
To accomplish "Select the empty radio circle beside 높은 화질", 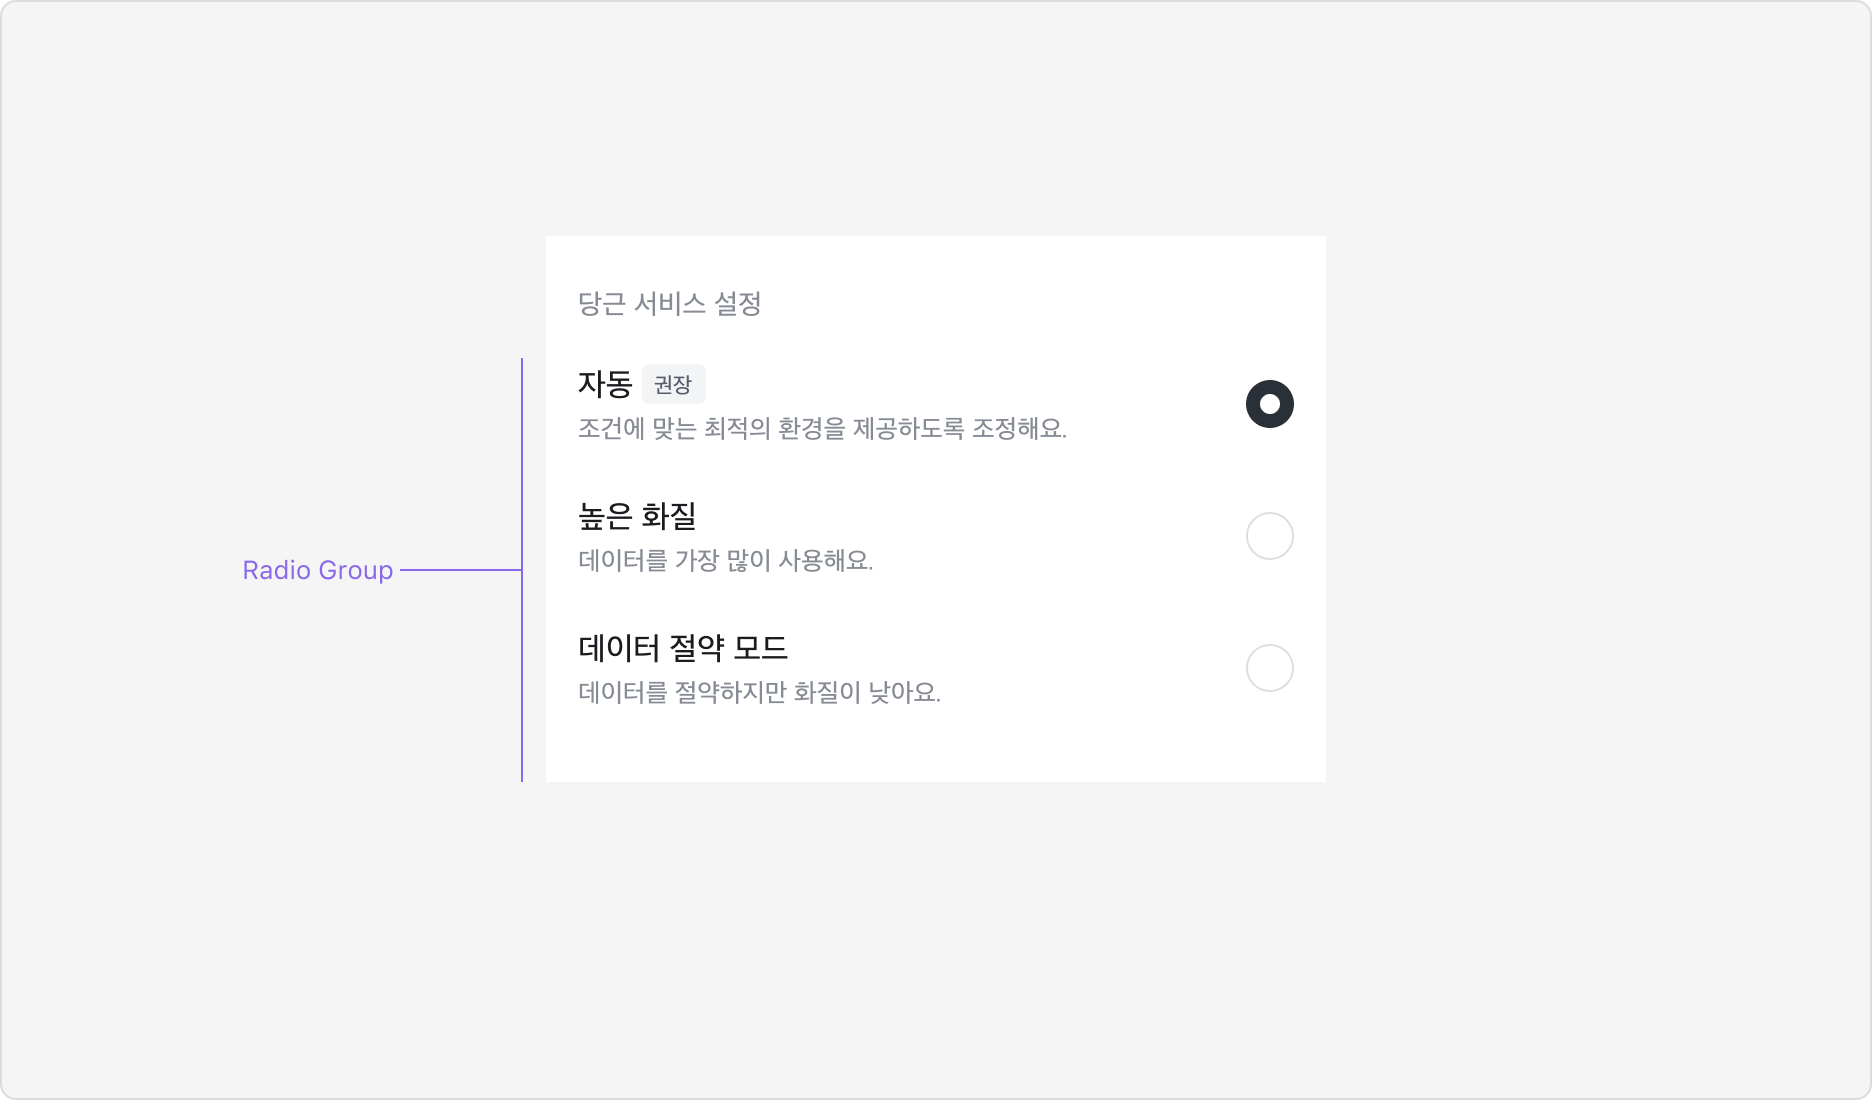I will tap(1269, 536).
